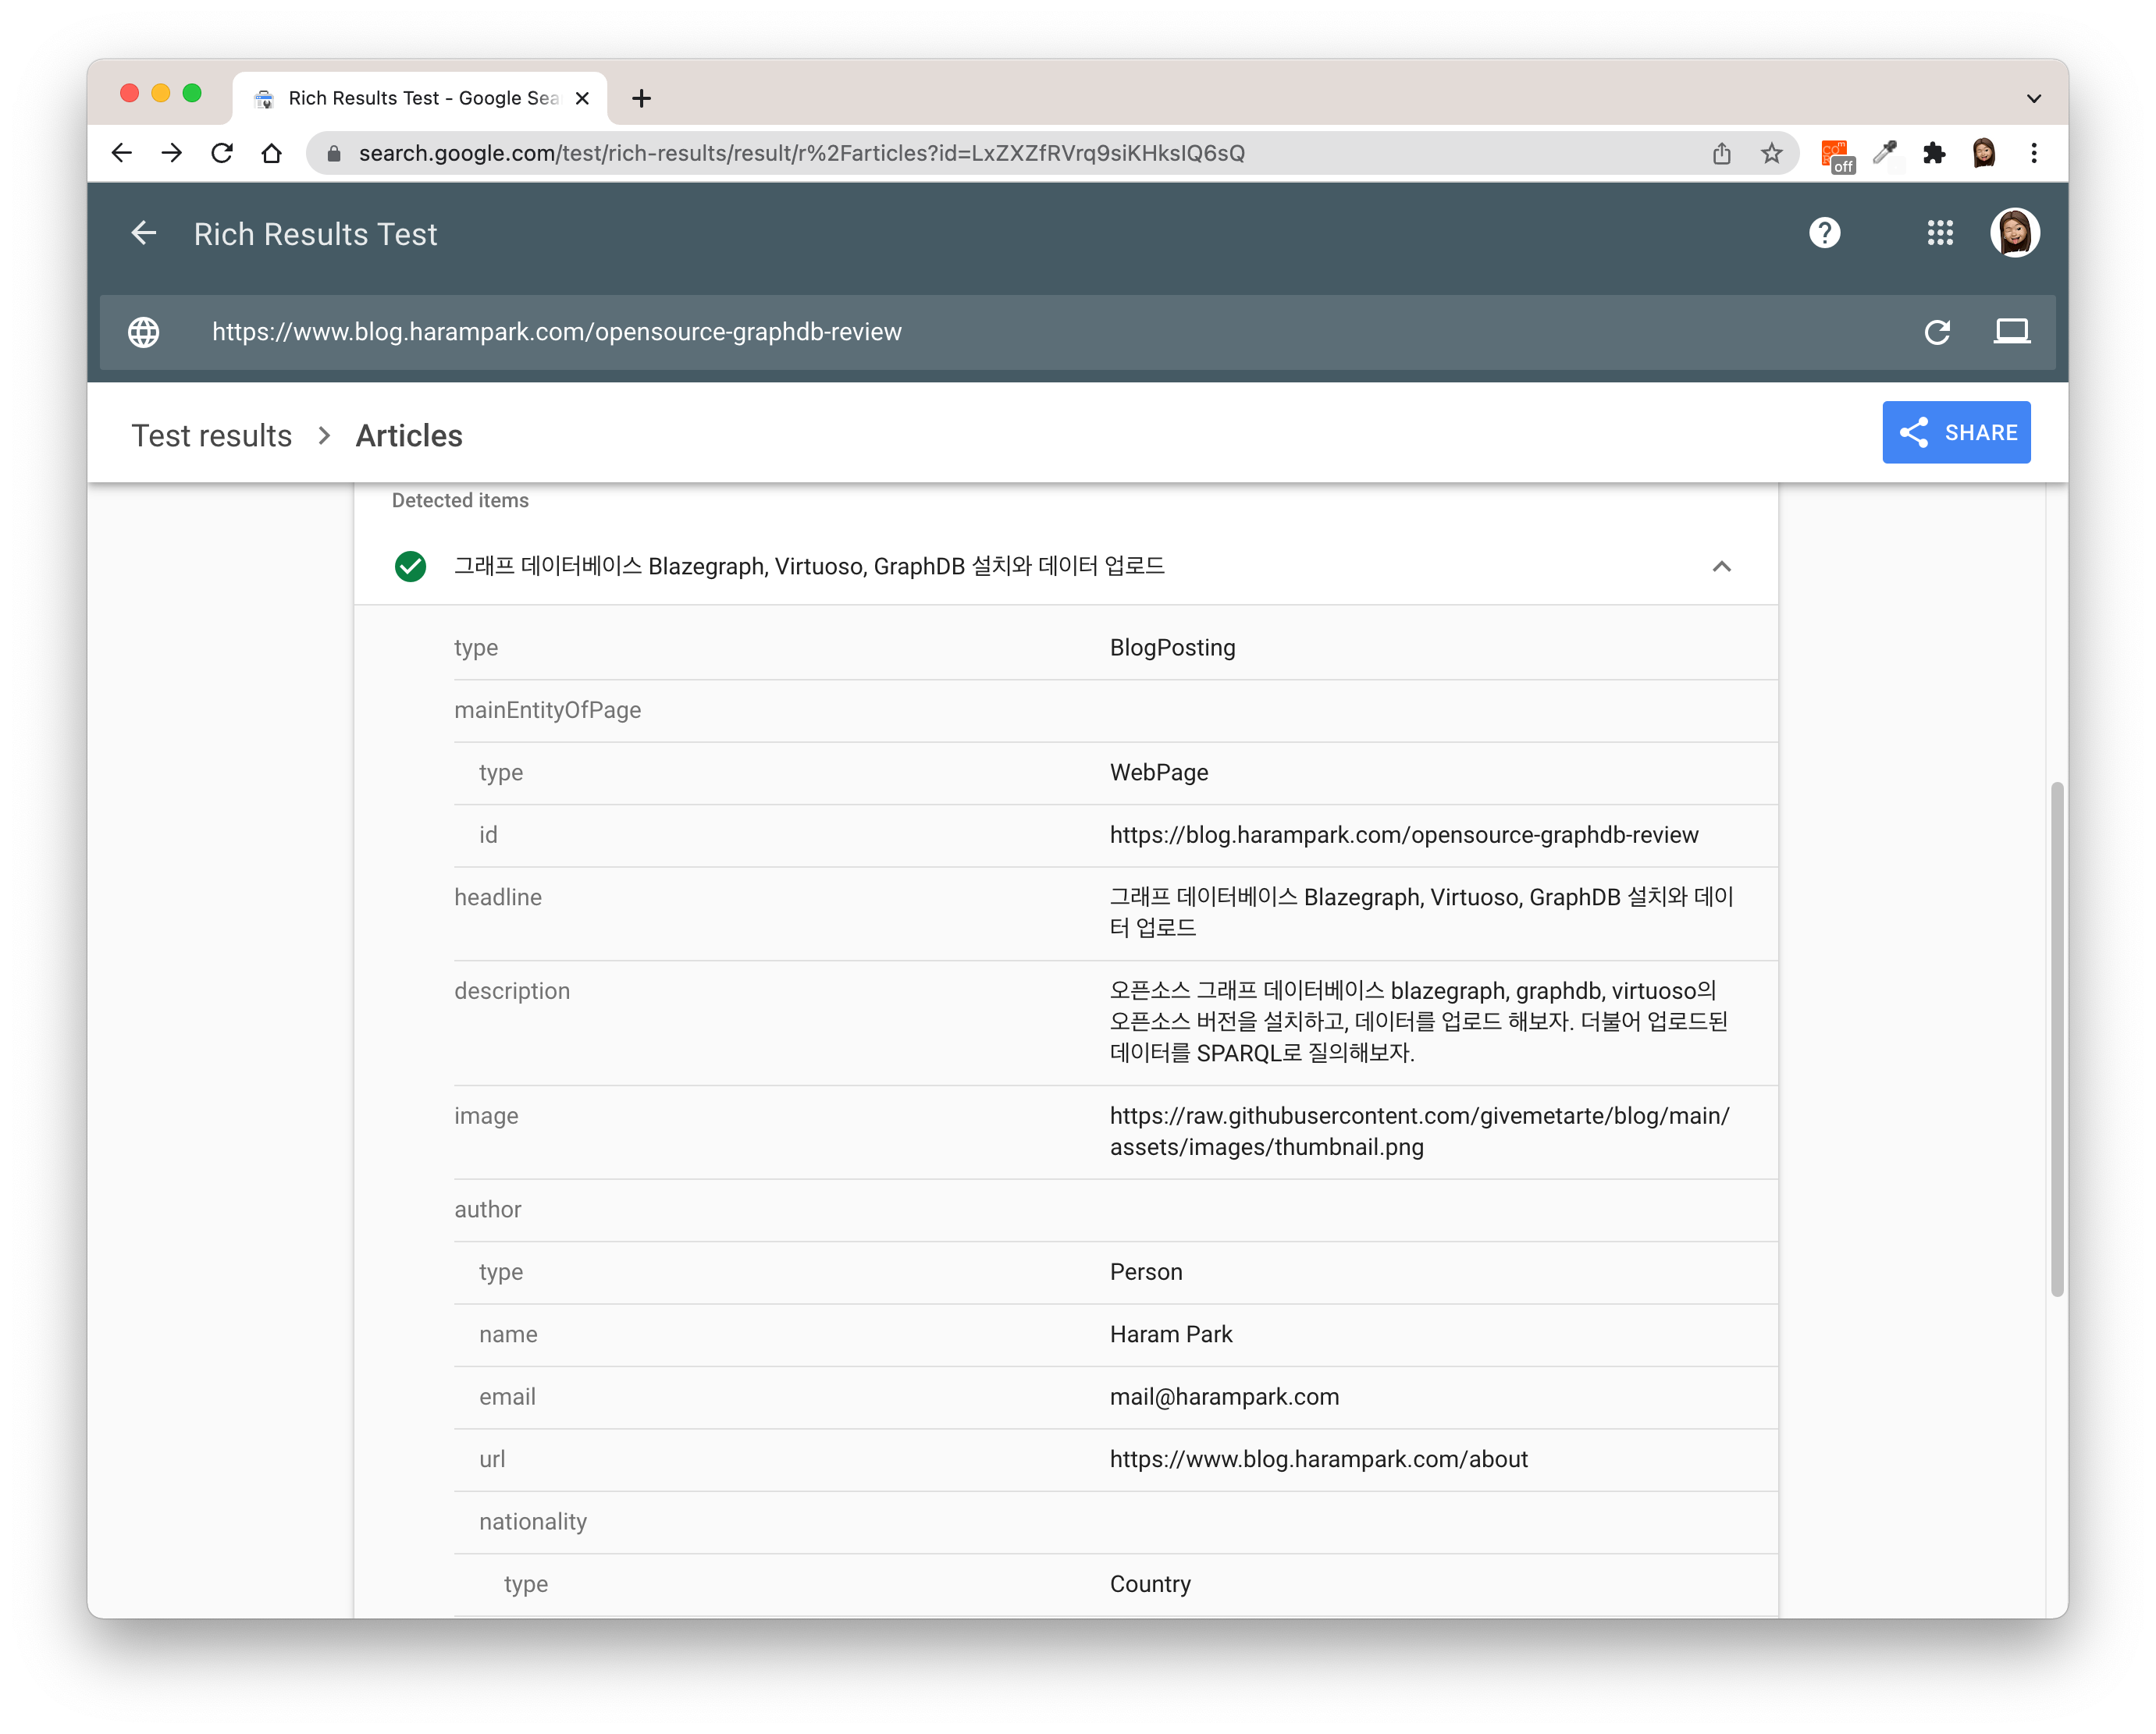Click the re-run test refresh icon
Image resolution: width=2156 pixels, height=1734 pixels.
1937,332
